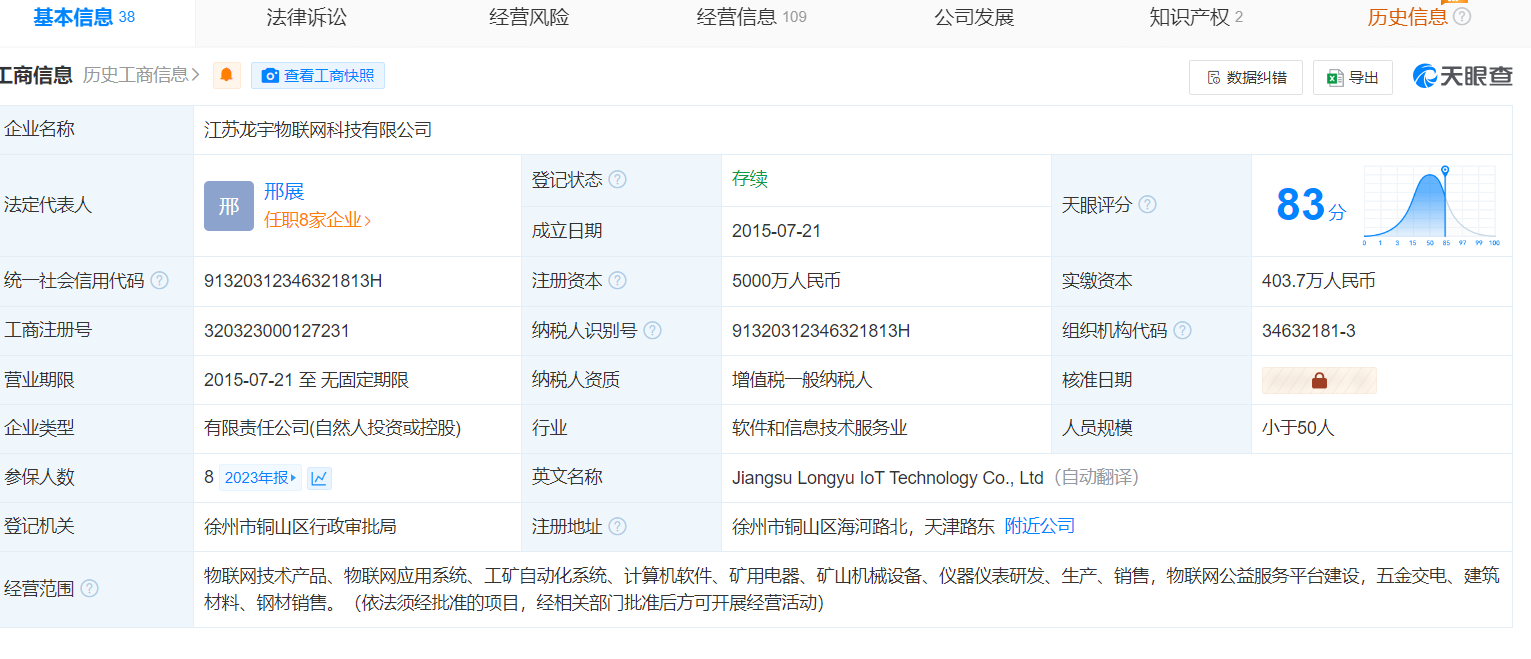
Task: Click help icon next to 注册资本
Action: 618,281
